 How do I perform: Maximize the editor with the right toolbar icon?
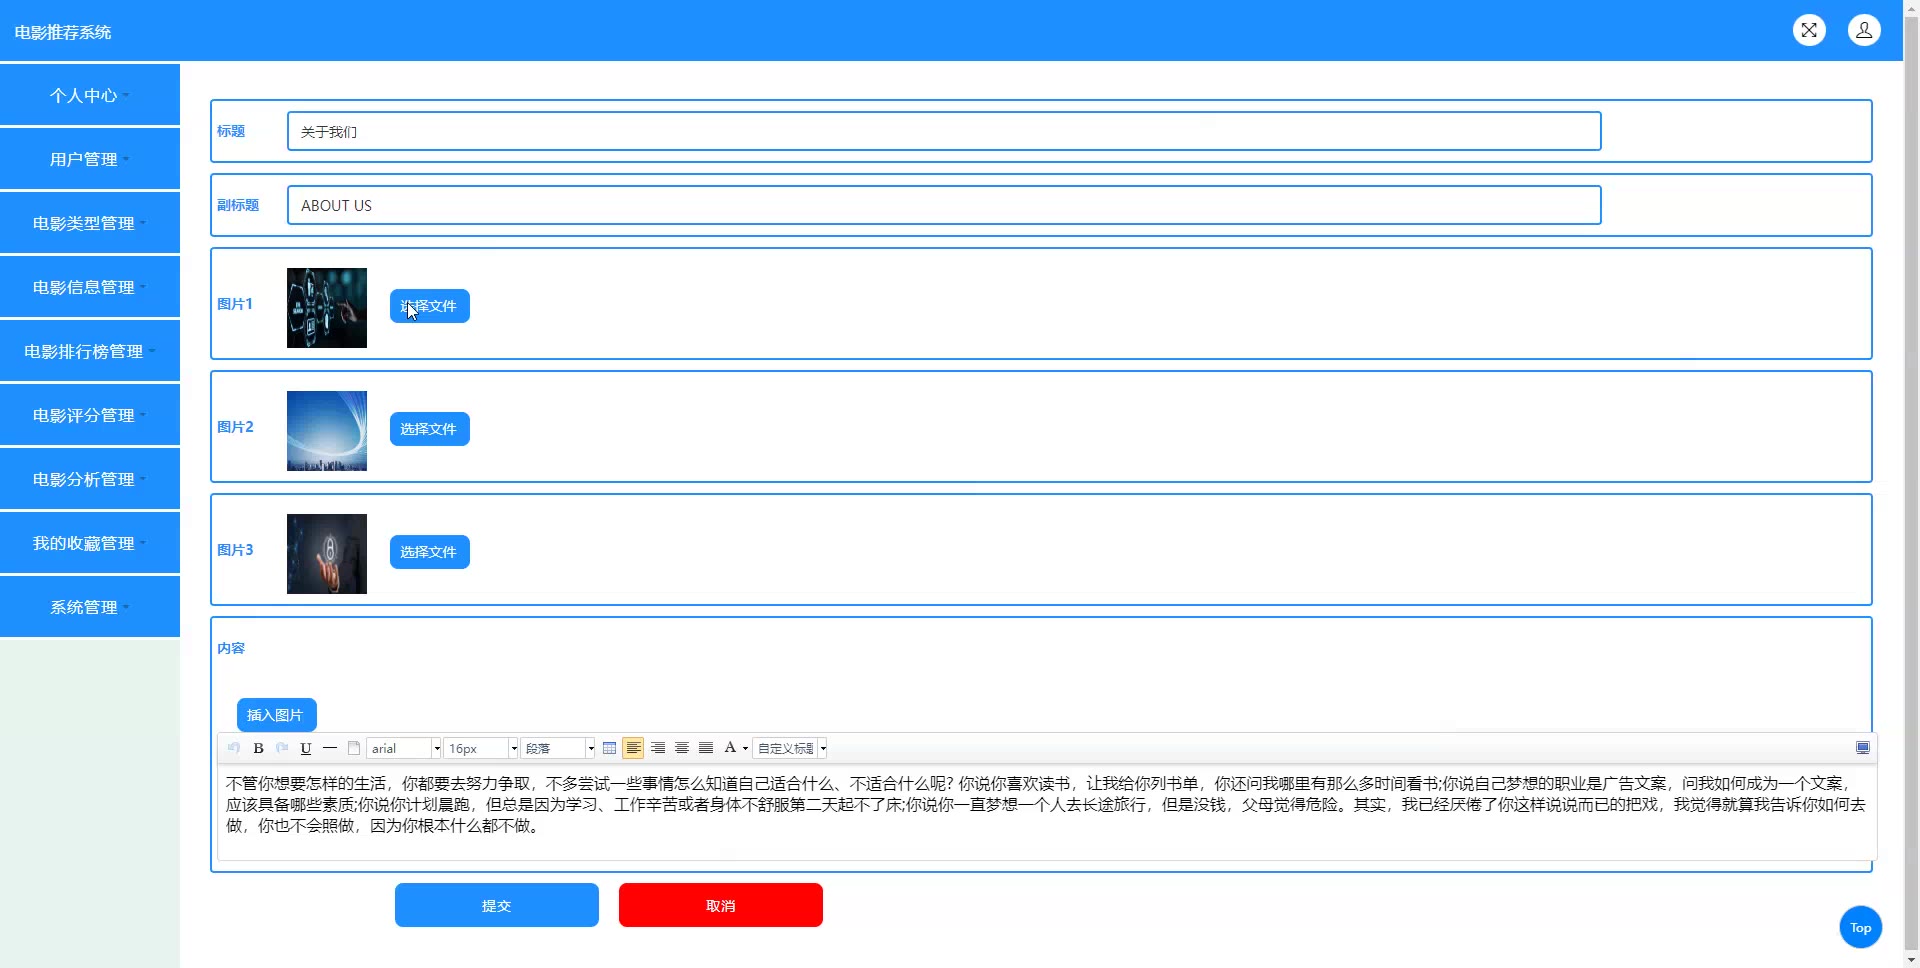click(1862, 748)
